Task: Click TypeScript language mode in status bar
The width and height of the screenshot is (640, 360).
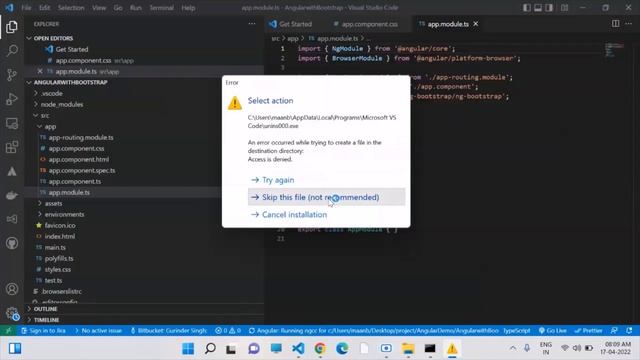Action: [x=516, y=331]
